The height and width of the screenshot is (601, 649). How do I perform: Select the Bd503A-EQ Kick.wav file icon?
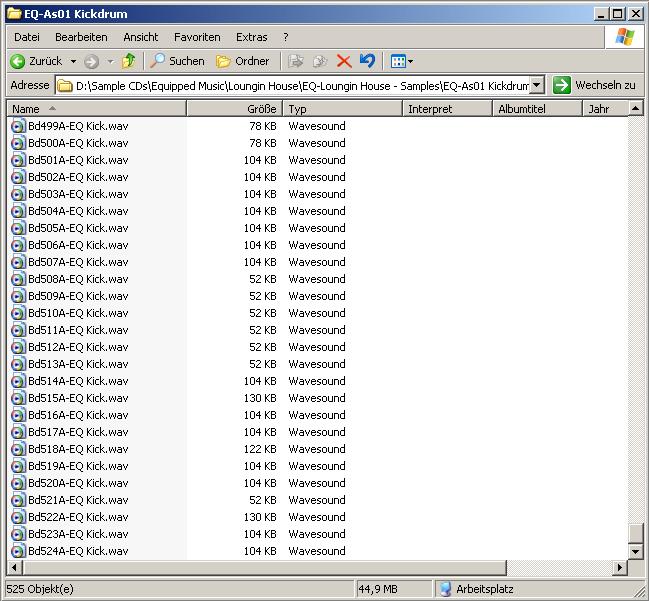click(x=18, y=194)
